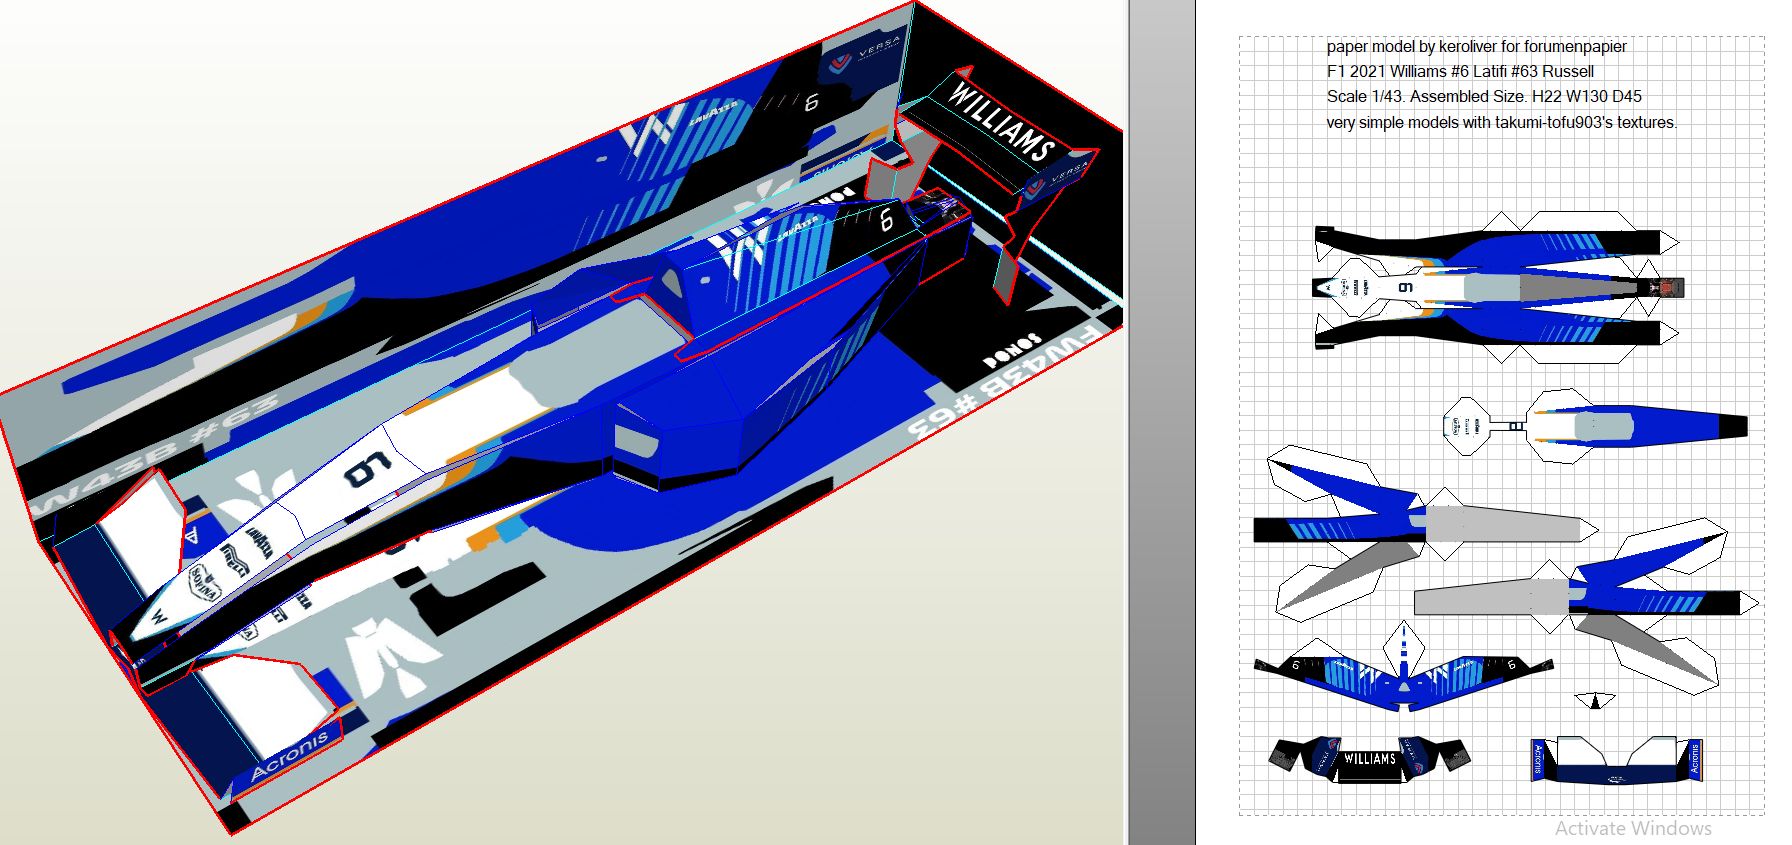
Task: Select the number 6 on 3D engine cover
Action: (886, 220)
